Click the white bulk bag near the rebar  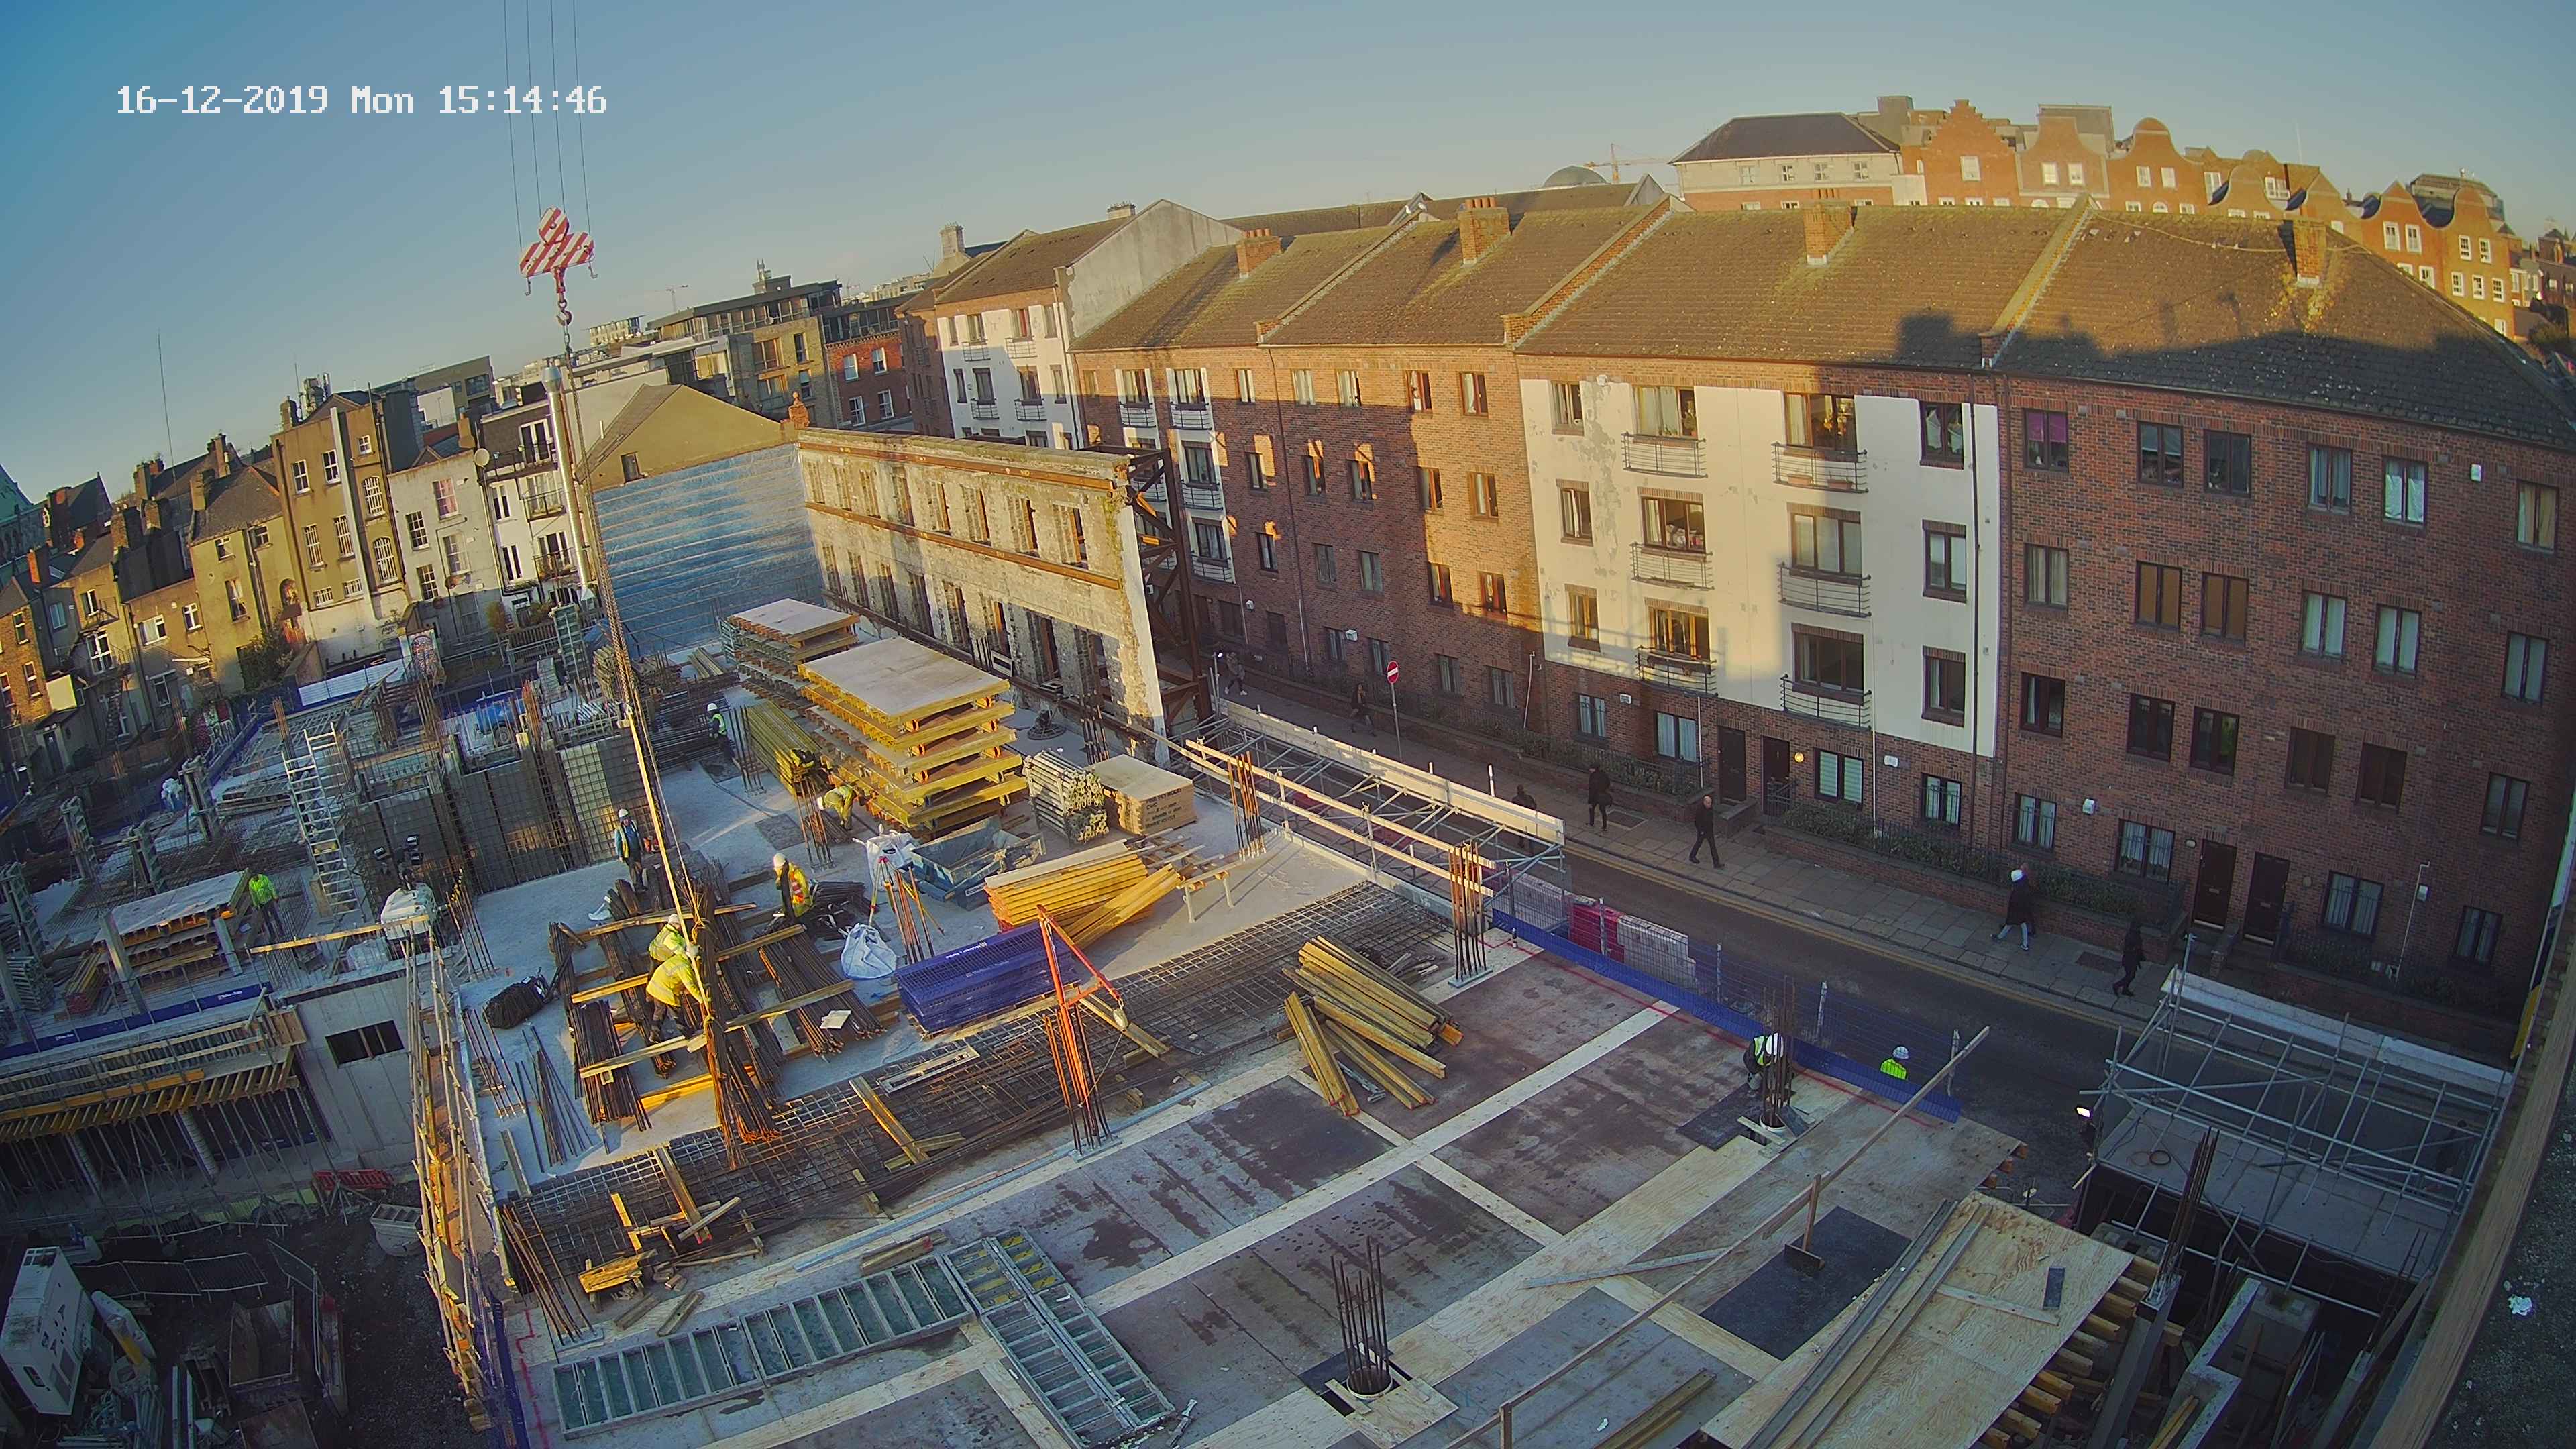(x=868, y=951)
